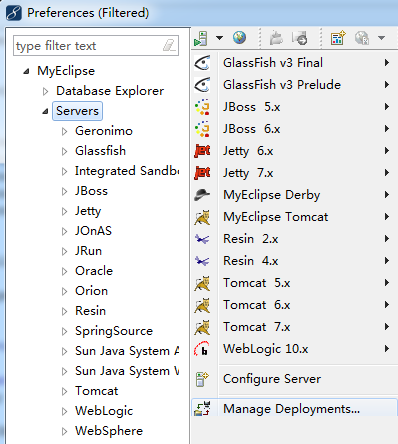Click the new perspective toolbar icon
The width and height of the screenshot is (398, 444).
(338, 38)
